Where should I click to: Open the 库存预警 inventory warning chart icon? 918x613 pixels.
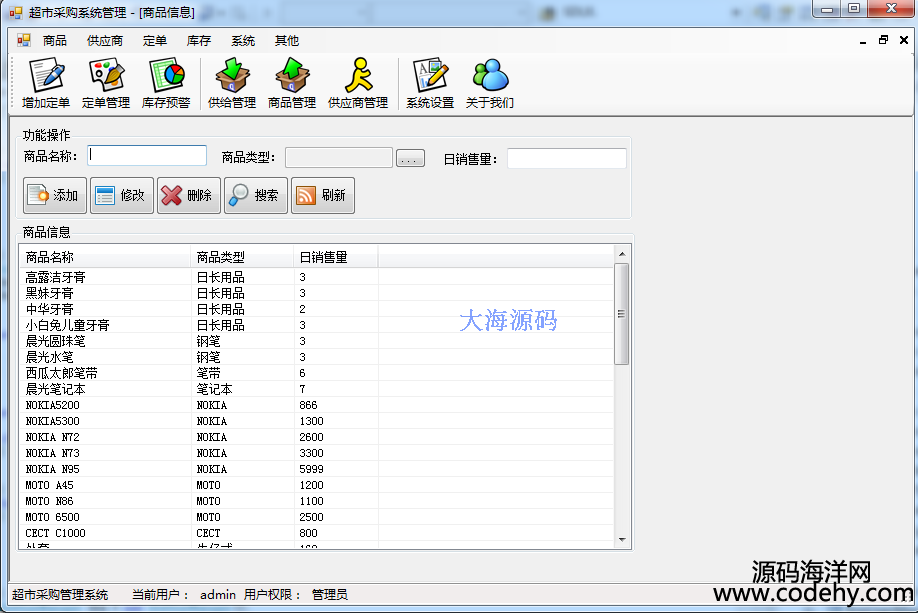click(166, 83)
